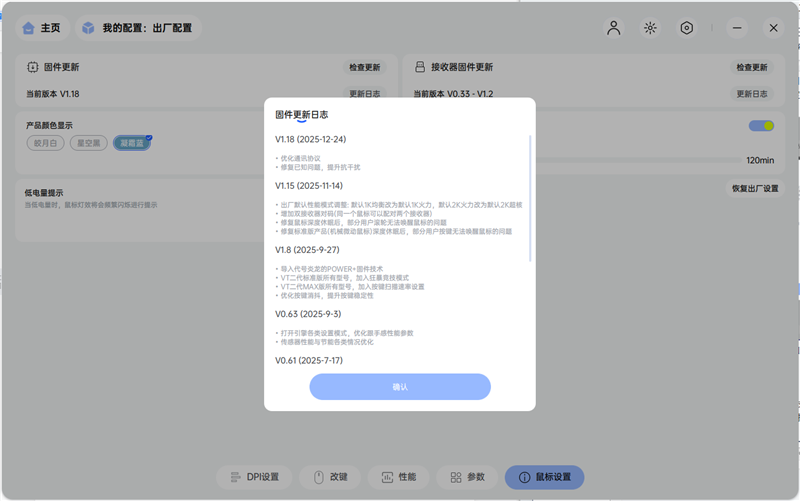Click the 接收器固件更新 receiver icon
This screenshot has width=800, height=501.
[420, 67]
